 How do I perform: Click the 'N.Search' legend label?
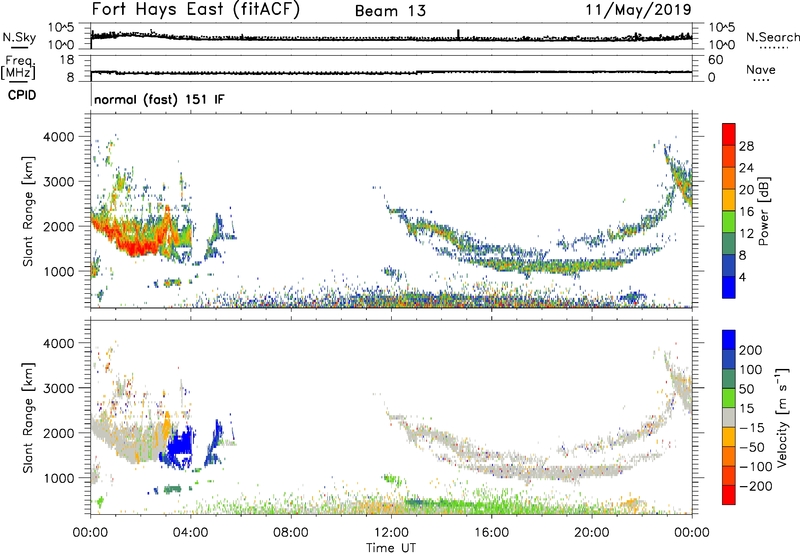(x=772, y=37)
